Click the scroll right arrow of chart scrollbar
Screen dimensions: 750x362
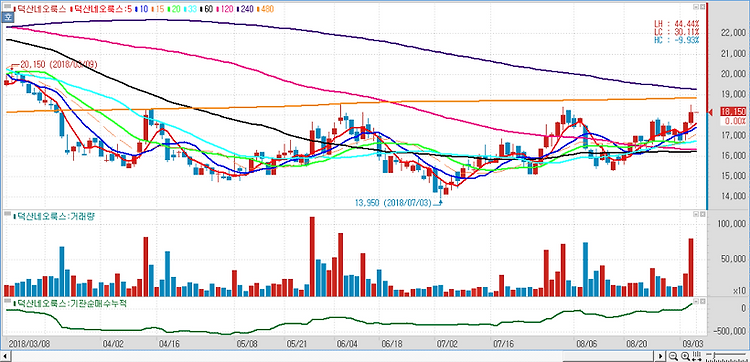tap(661, 356)
